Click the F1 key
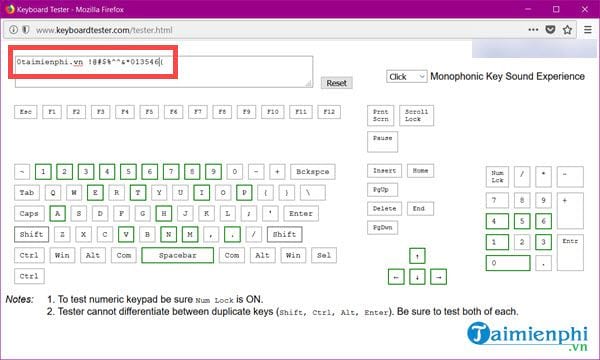The height and width of the screenshot is (360, 600). click(x=52, y=112)
